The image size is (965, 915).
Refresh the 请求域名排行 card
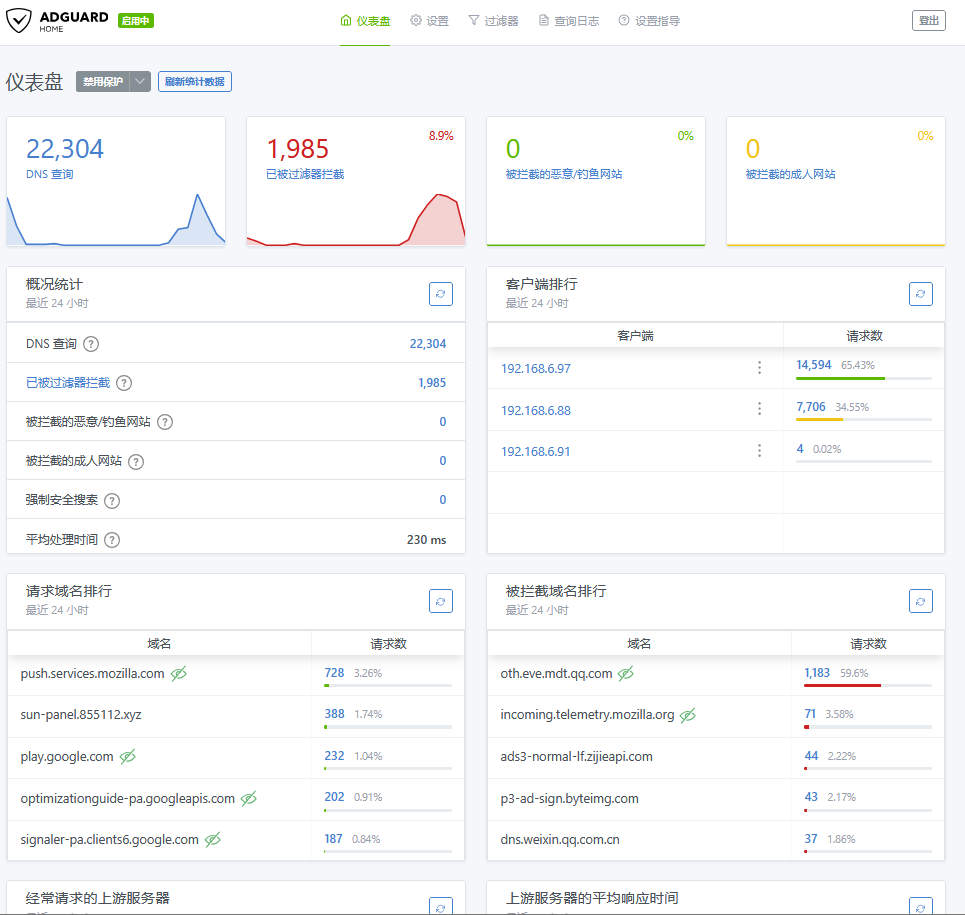coord(441,600)
